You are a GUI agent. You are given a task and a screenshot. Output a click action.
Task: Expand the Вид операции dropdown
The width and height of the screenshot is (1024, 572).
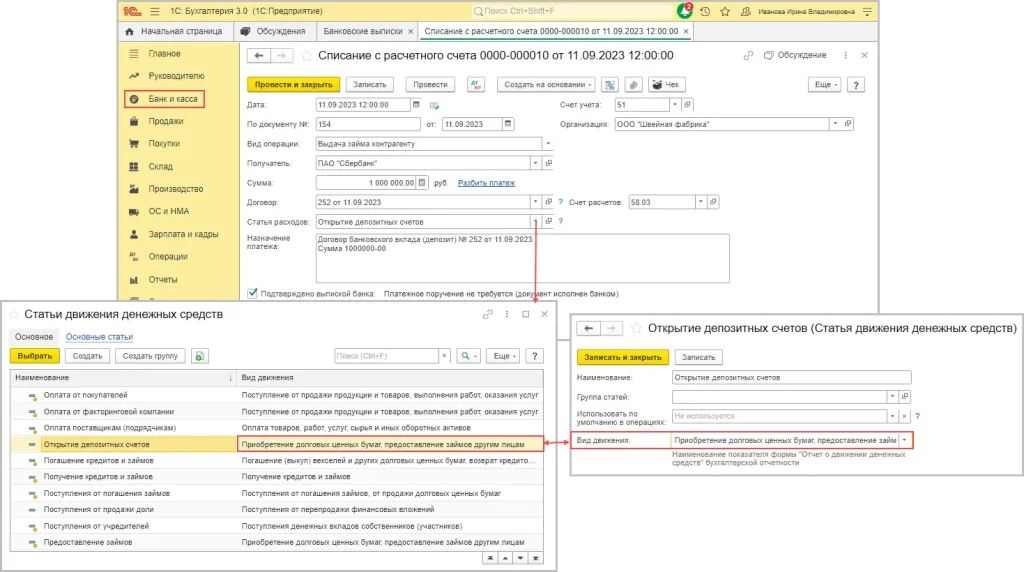coord(547,144)
